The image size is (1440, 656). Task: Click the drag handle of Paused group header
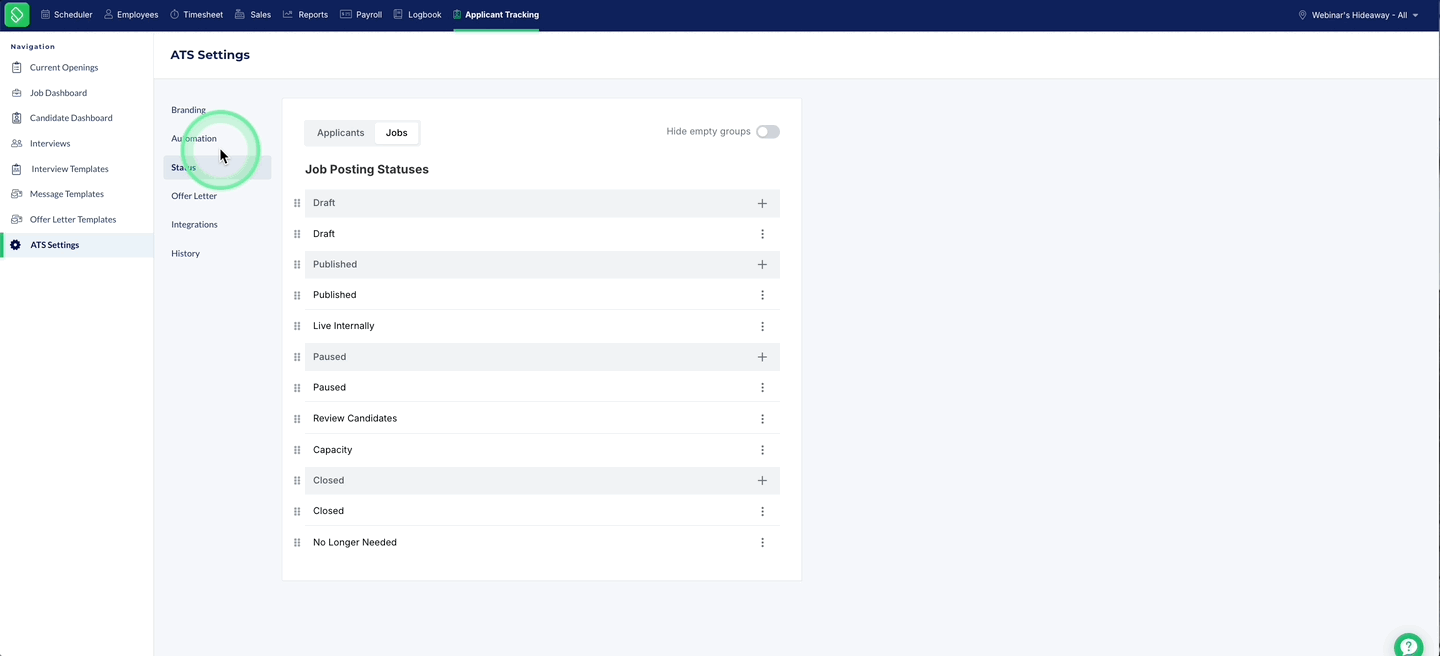coord(297,357)
